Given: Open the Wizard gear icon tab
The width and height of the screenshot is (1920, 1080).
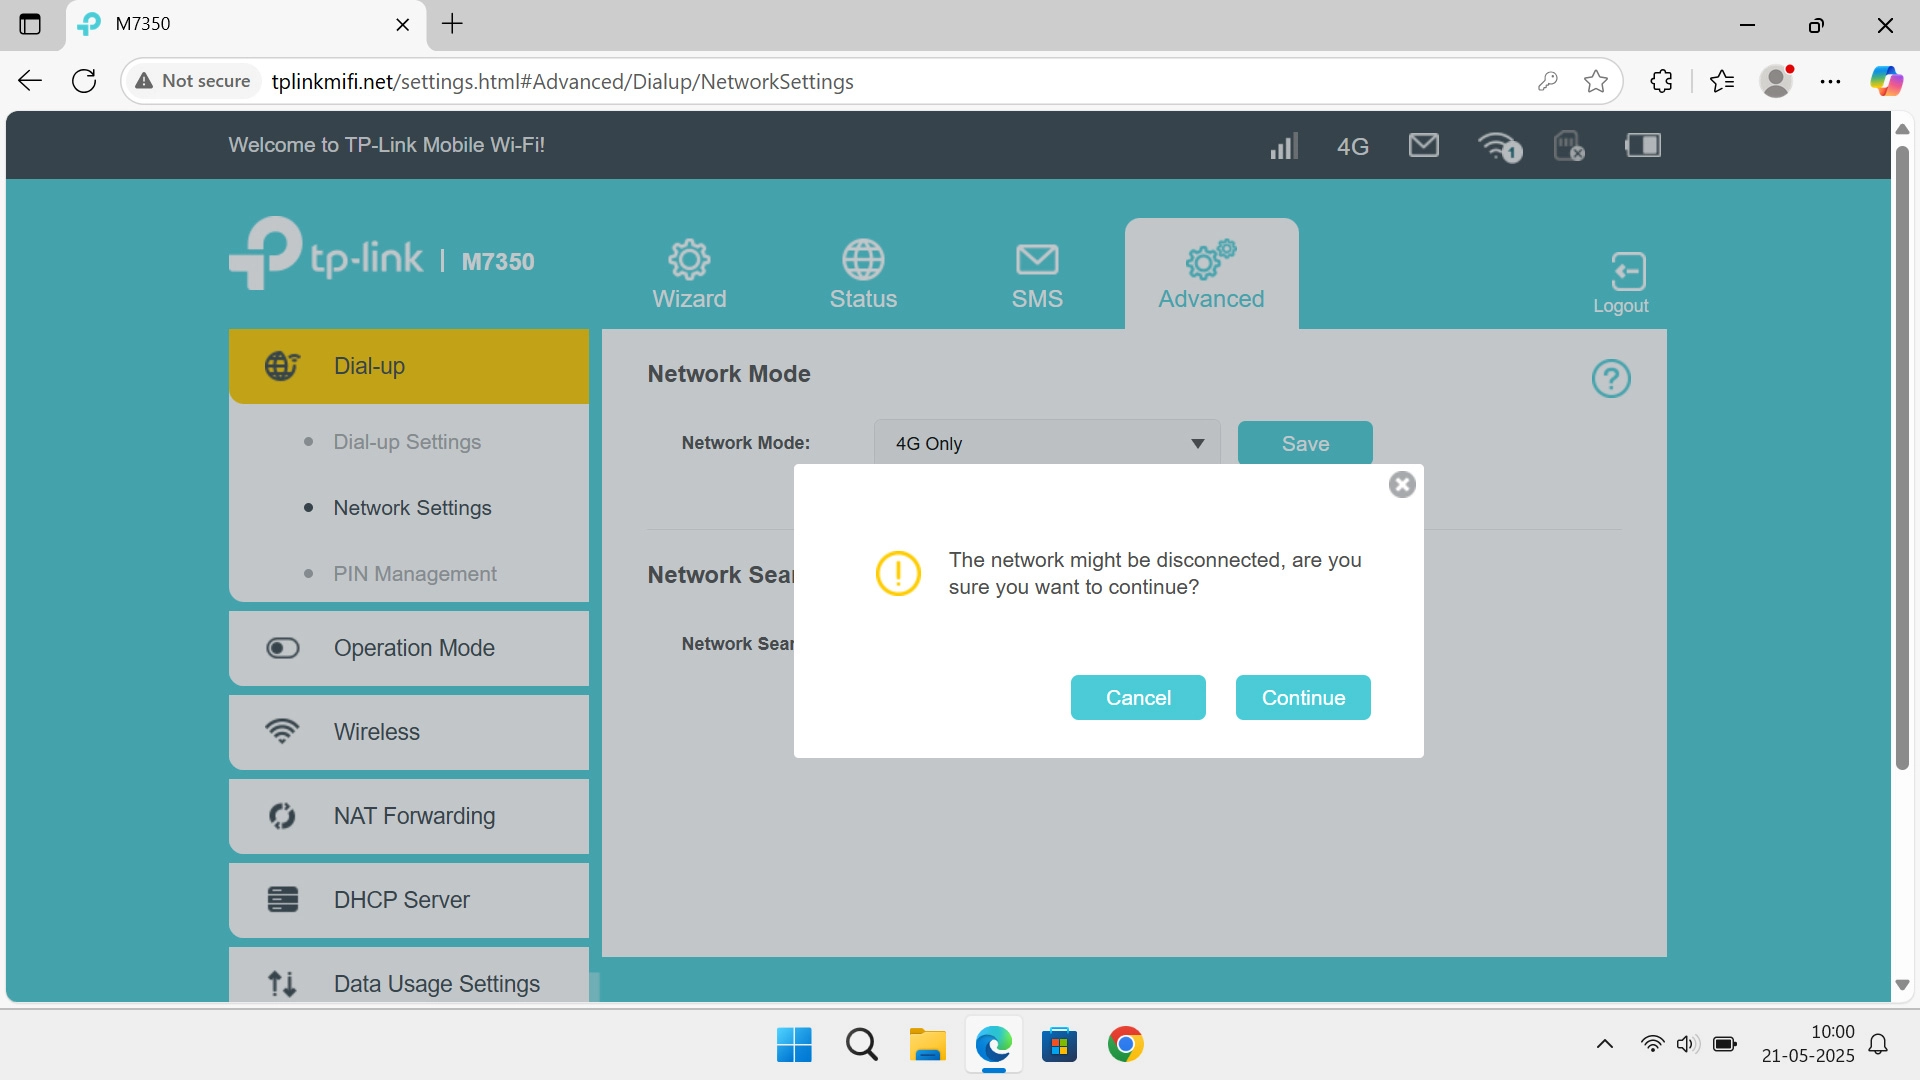Looking at the screenshot, I should coord(689,274).
